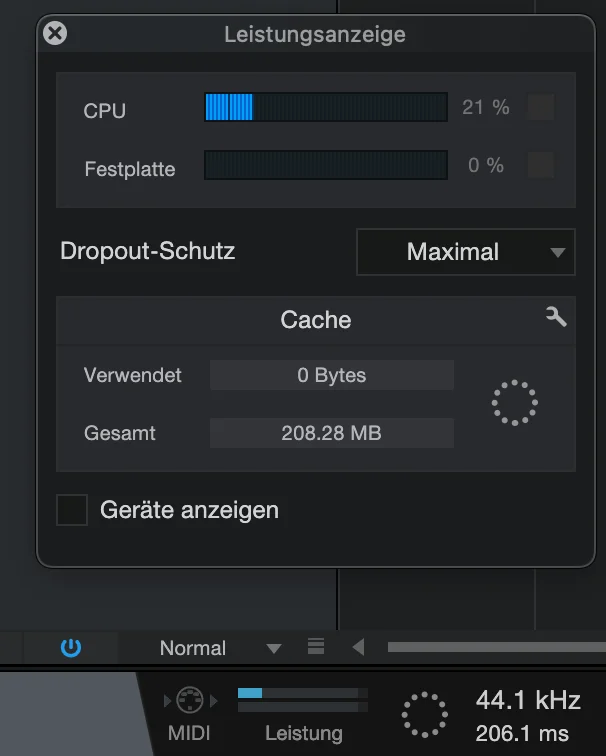
Task: Click the MIDI monitor icon
Action: (190, 700)
